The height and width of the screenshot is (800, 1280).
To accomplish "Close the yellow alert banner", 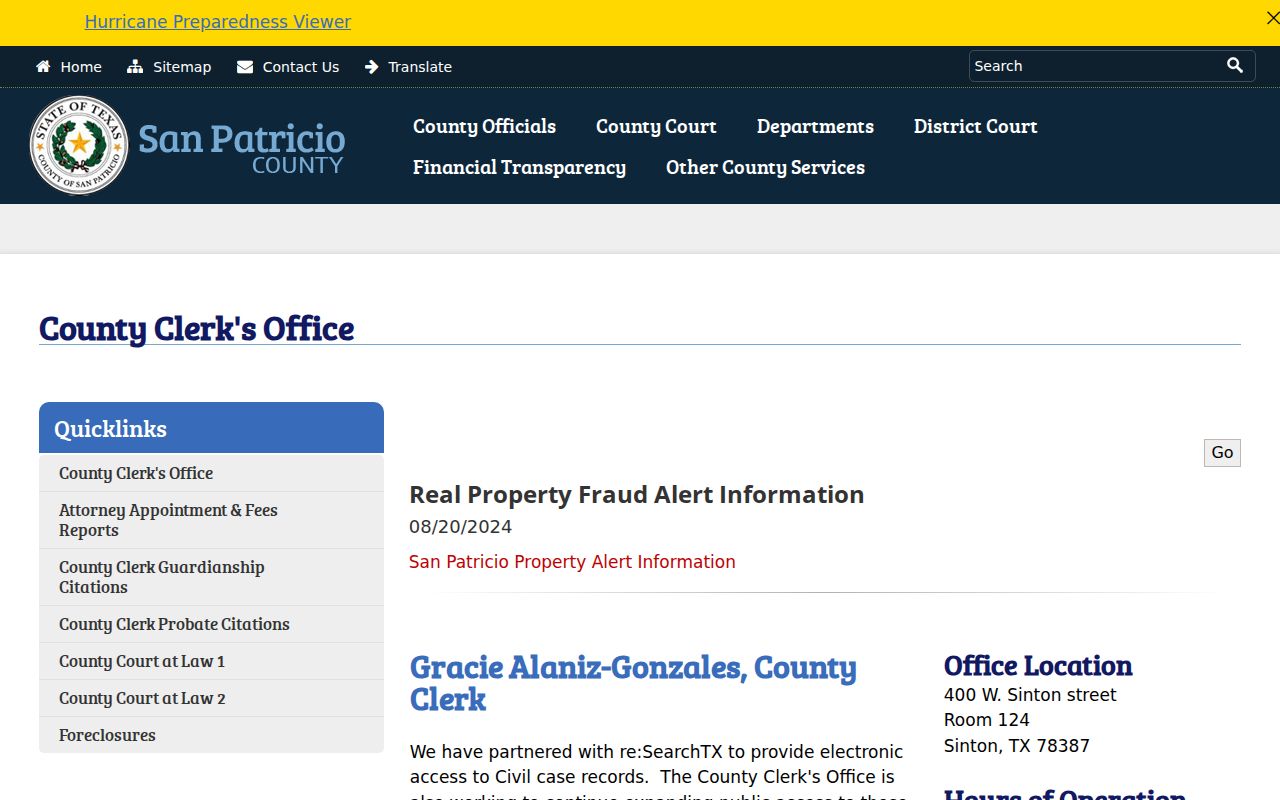I will coord(1272,18).
